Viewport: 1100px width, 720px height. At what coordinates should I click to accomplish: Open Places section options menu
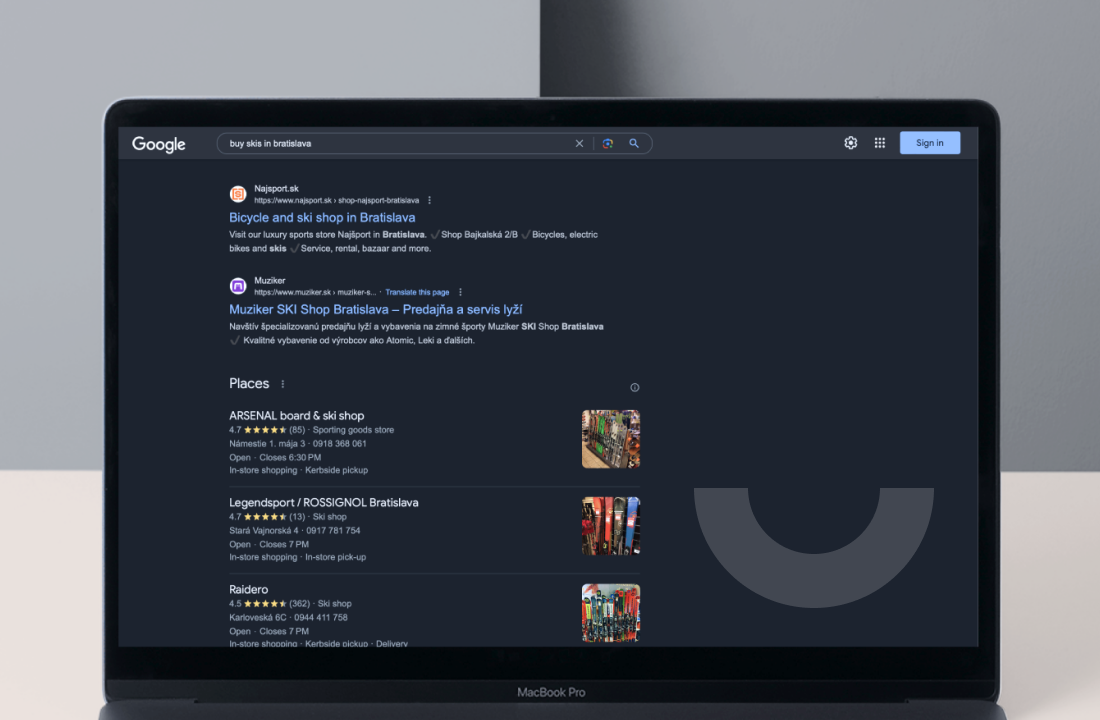(x=283, y=384)
